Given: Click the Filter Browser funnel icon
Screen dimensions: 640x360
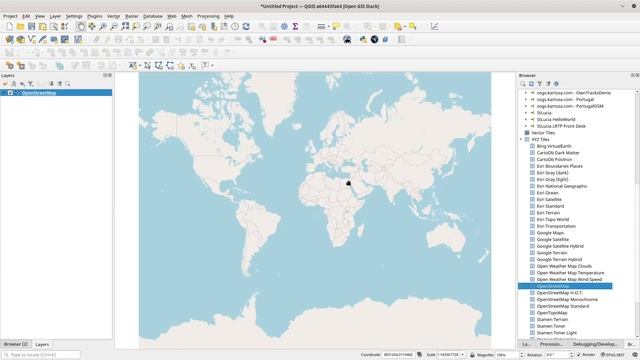Looking at the screenshot, I should pyautogui.click(x=540, y=84).
